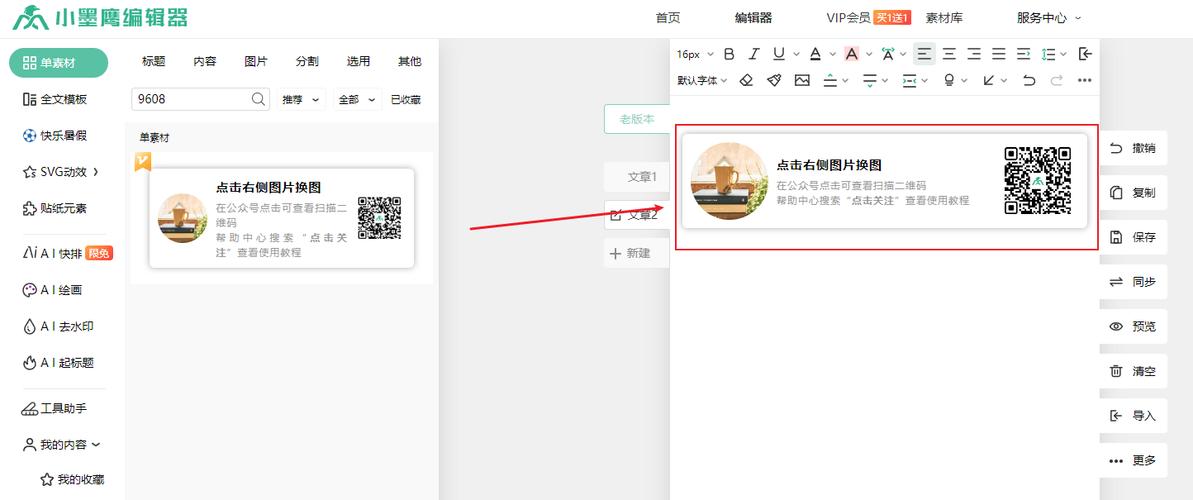Enable center text alignment

[949, 54]
